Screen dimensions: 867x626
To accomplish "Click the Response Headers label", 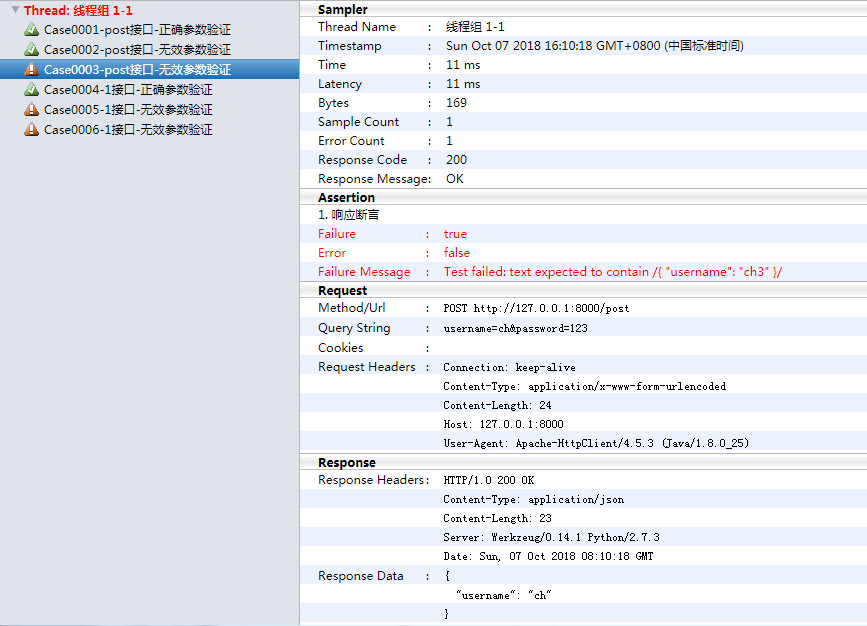I will pyautogui.click(x=373, y=480).
